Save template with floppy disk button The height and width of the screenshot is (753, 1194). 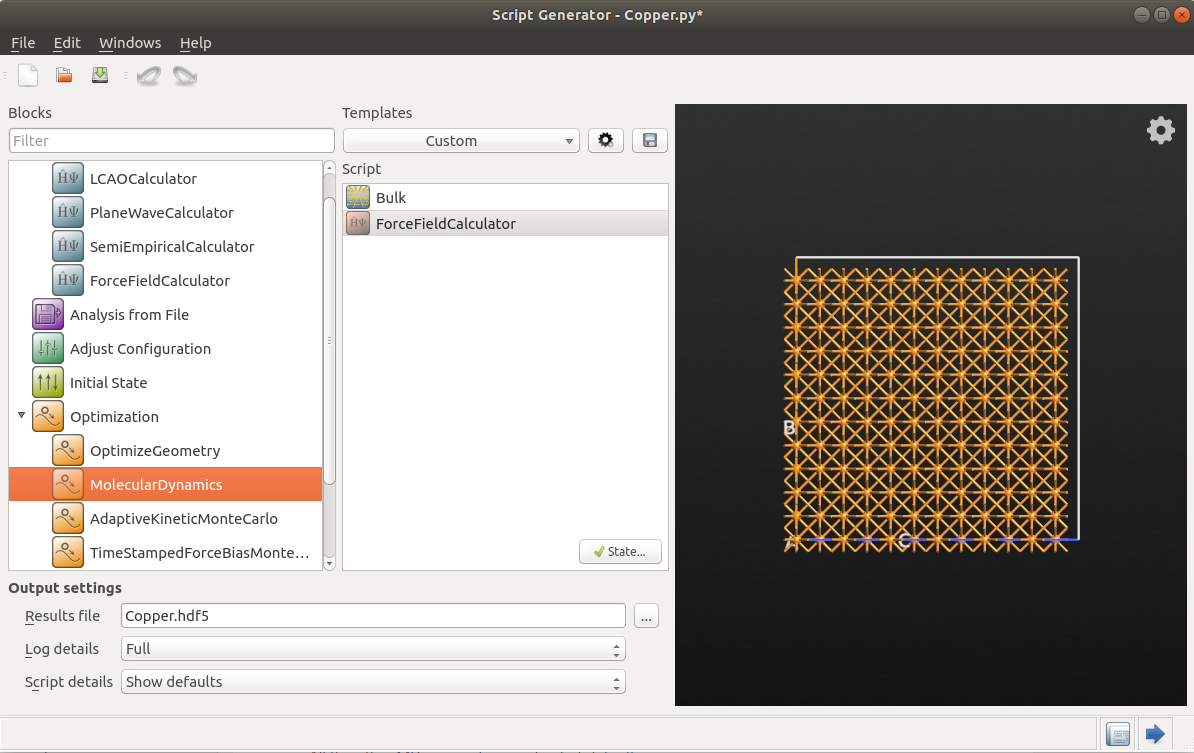(x=650, y=140)
